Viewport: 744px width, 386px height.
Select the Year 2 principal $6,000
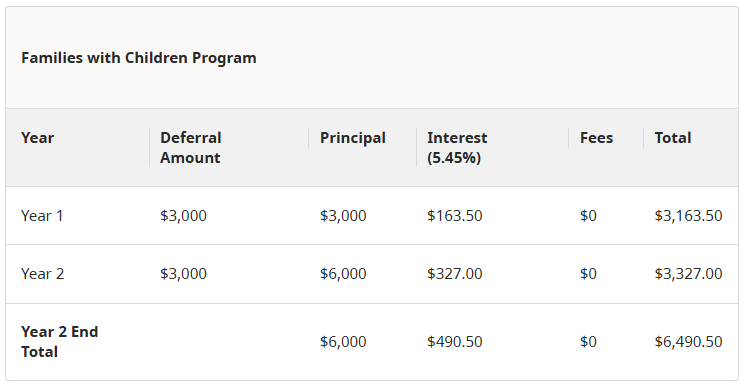tap(343, 274)
